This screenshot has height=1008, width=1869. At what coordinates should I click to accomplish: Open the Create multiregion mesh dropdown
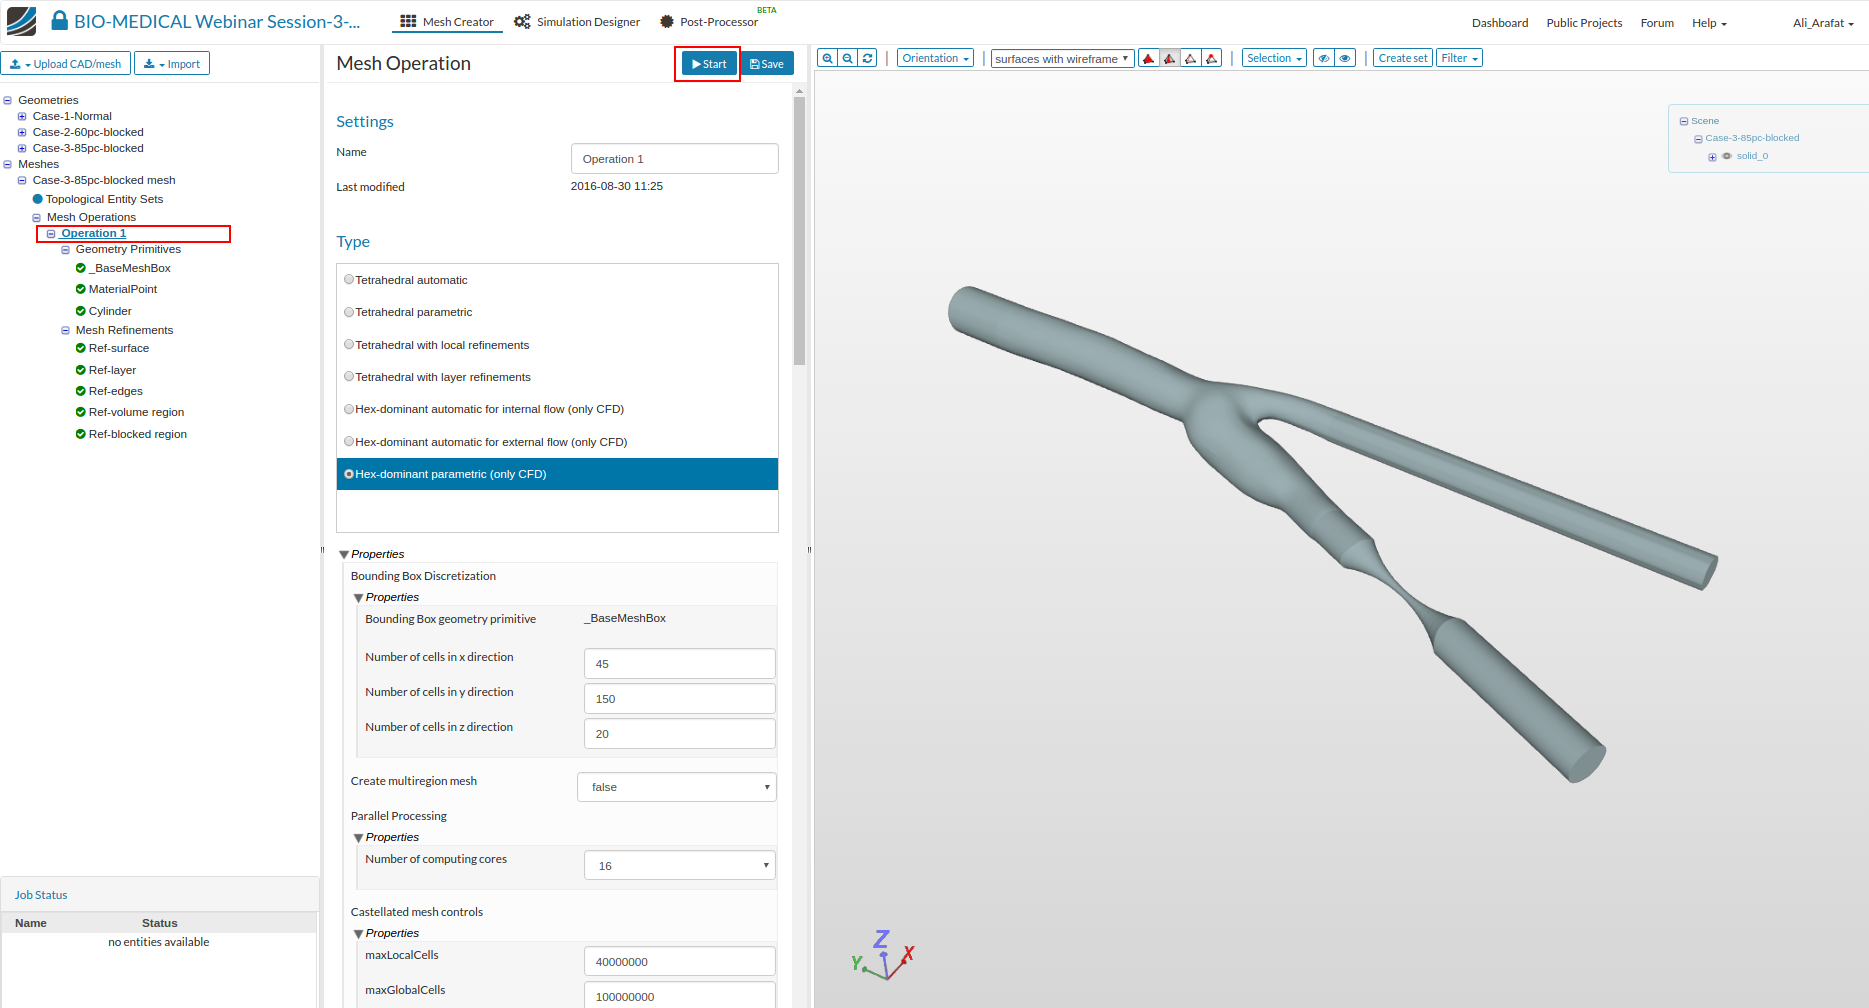click(677, 787)
